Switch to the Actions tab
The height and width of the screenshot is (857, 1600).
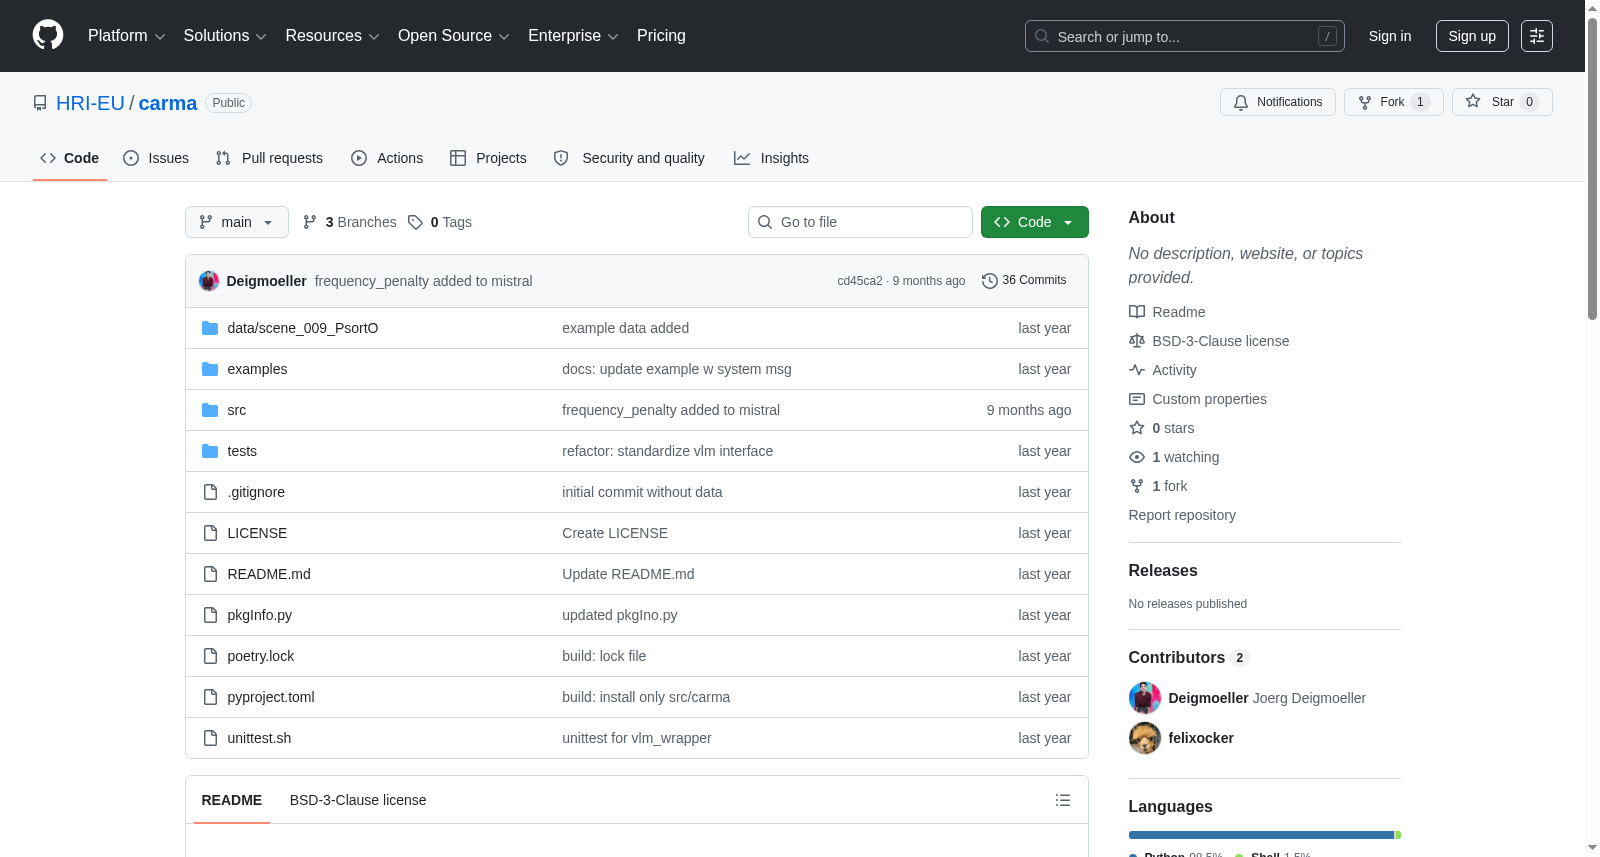387,158
